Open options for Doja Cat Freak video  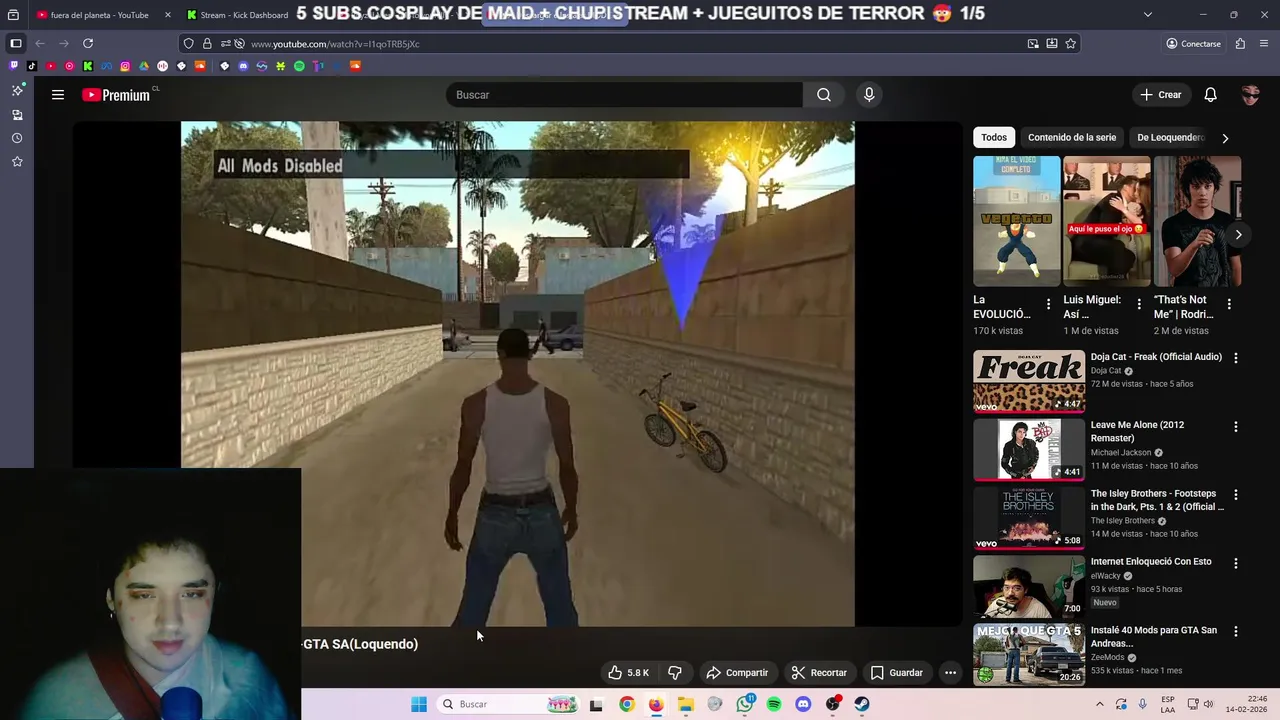click(1235, 358)
